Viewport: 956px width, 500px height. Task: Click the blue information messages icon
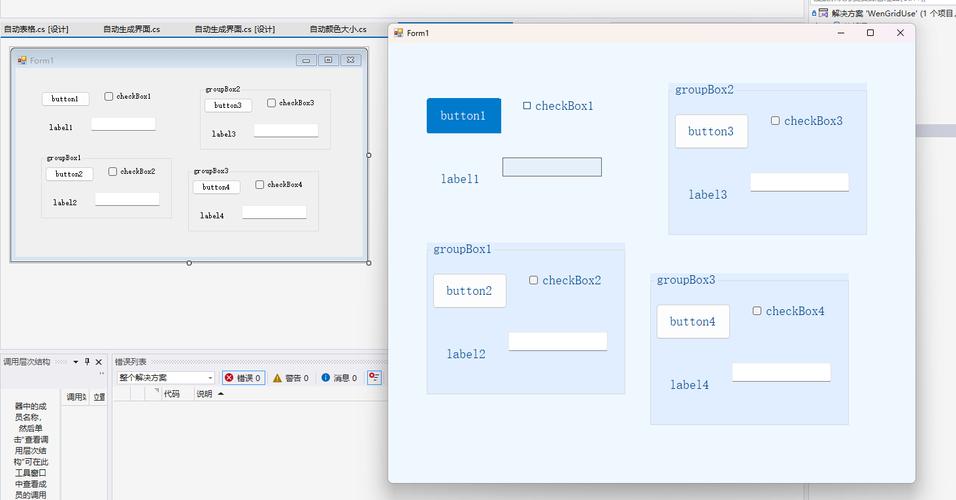[x=325, y=378]
